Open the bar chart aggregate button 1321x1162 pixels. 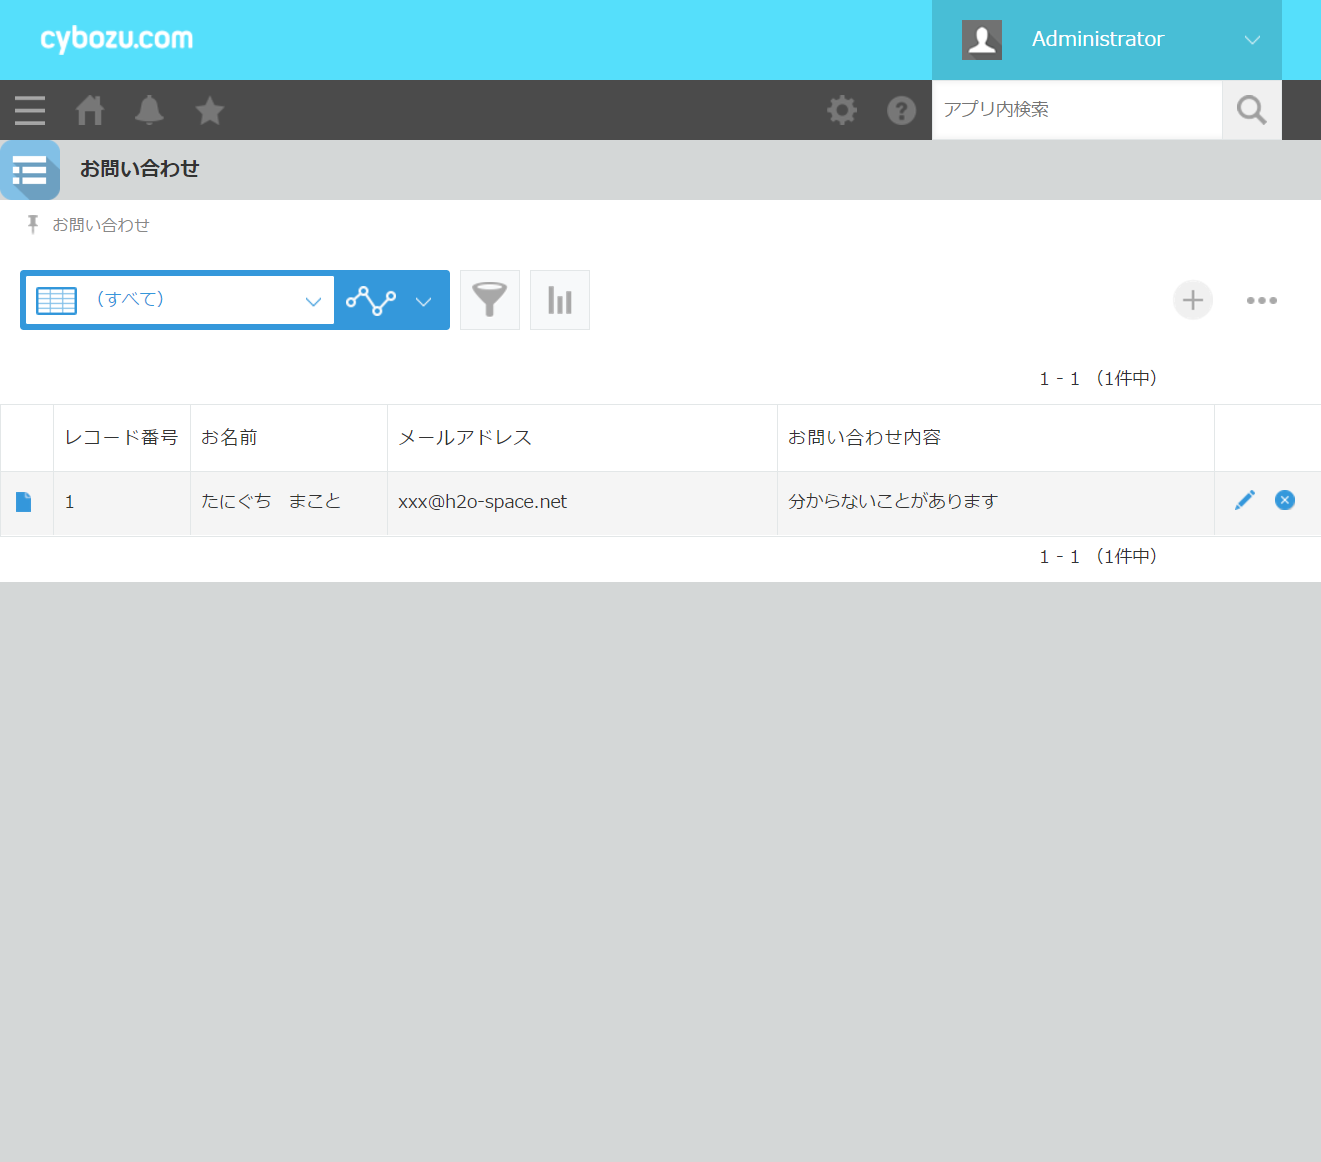pos(560,300)
